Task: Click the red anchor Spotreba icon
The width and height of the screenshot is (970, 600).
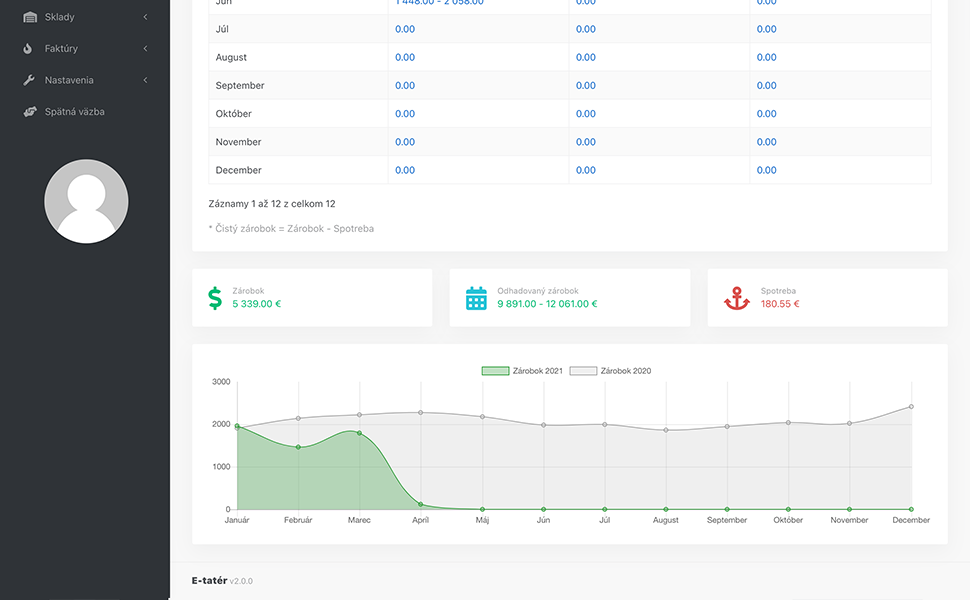Action: (x=737, y=298)
